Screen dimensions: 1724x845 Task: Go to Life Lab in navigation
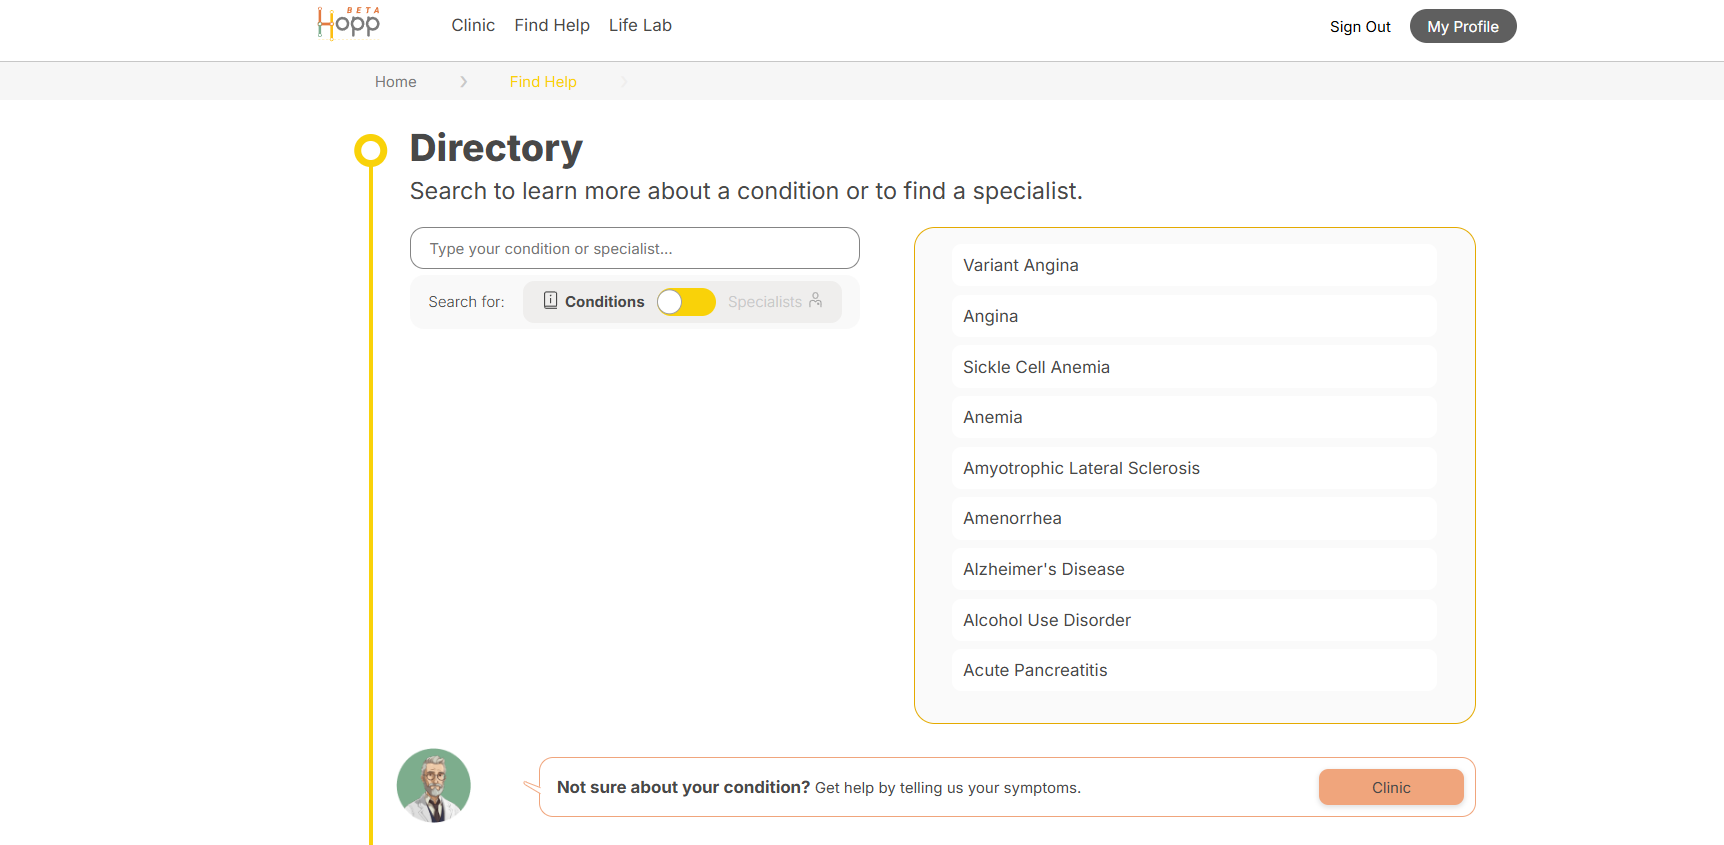click(x=640, y=26)
